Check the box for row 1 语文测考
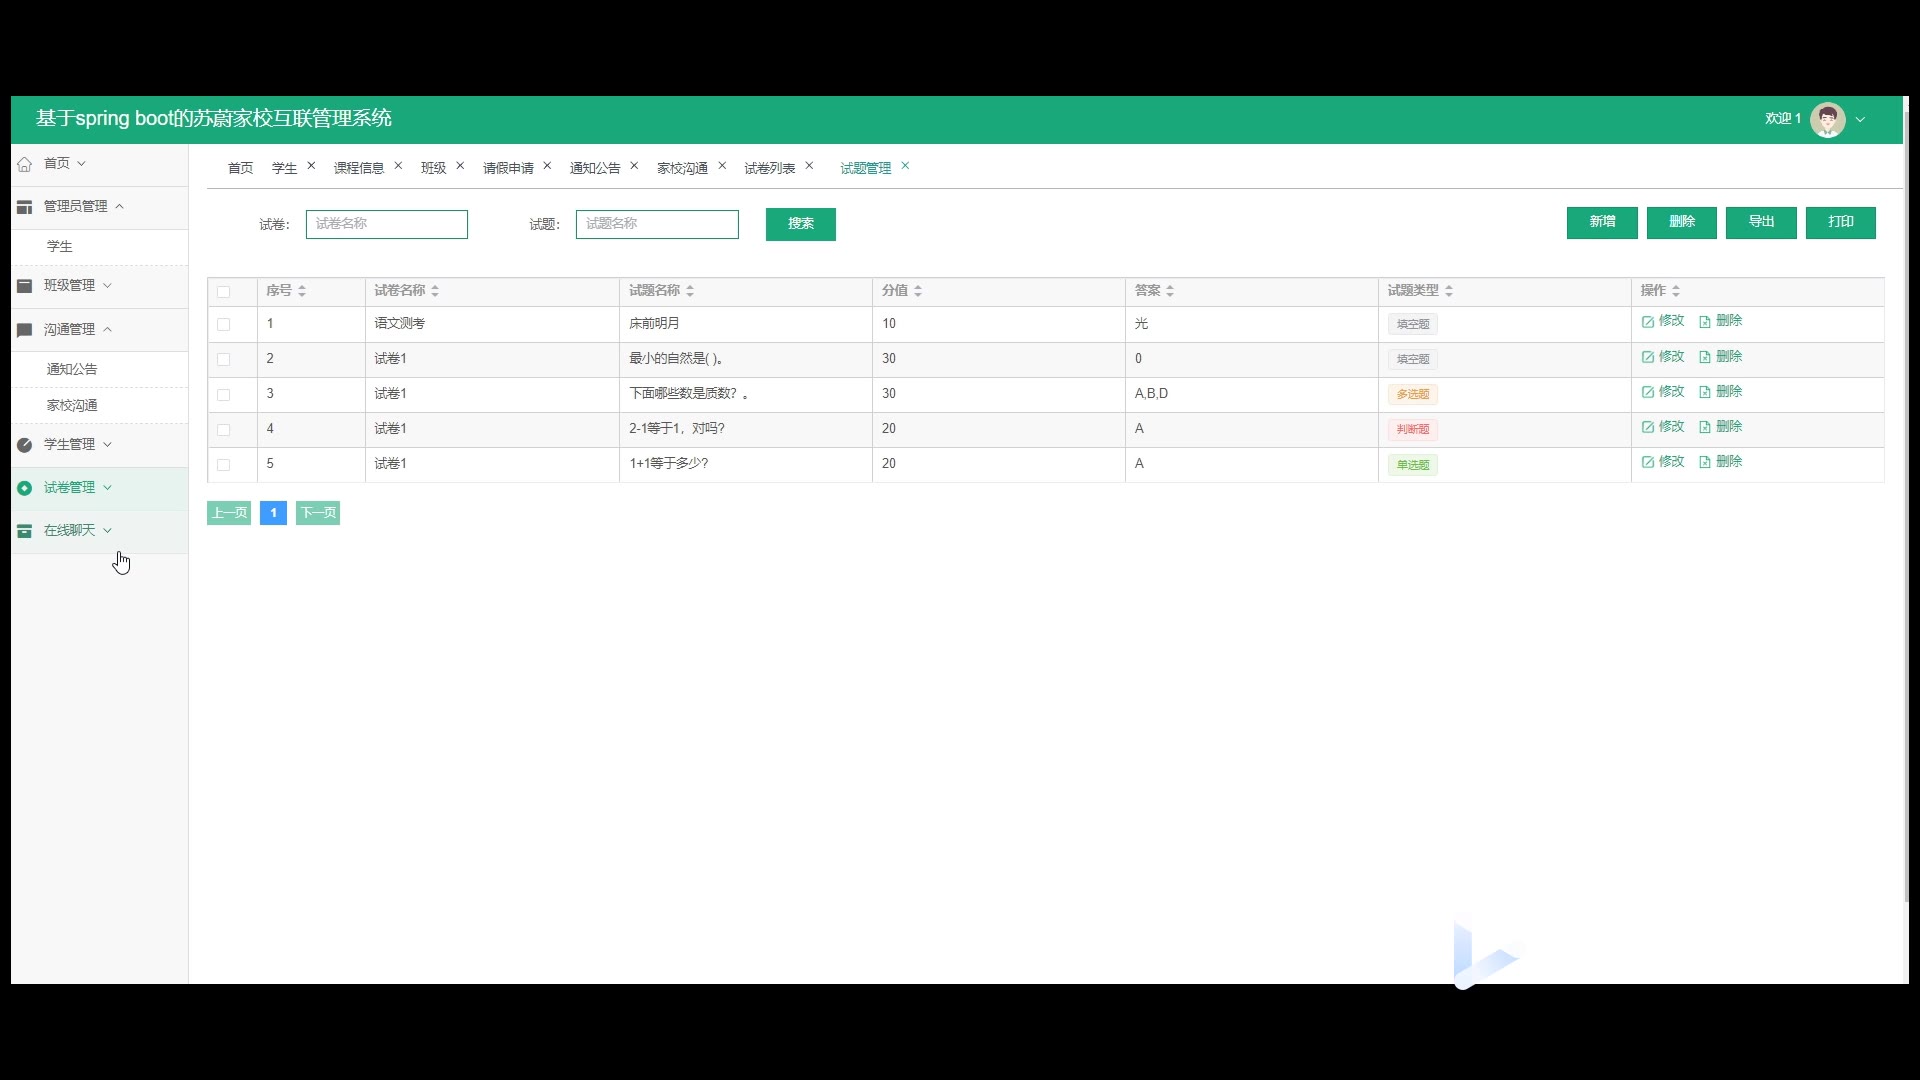 (x=224, y=325)
